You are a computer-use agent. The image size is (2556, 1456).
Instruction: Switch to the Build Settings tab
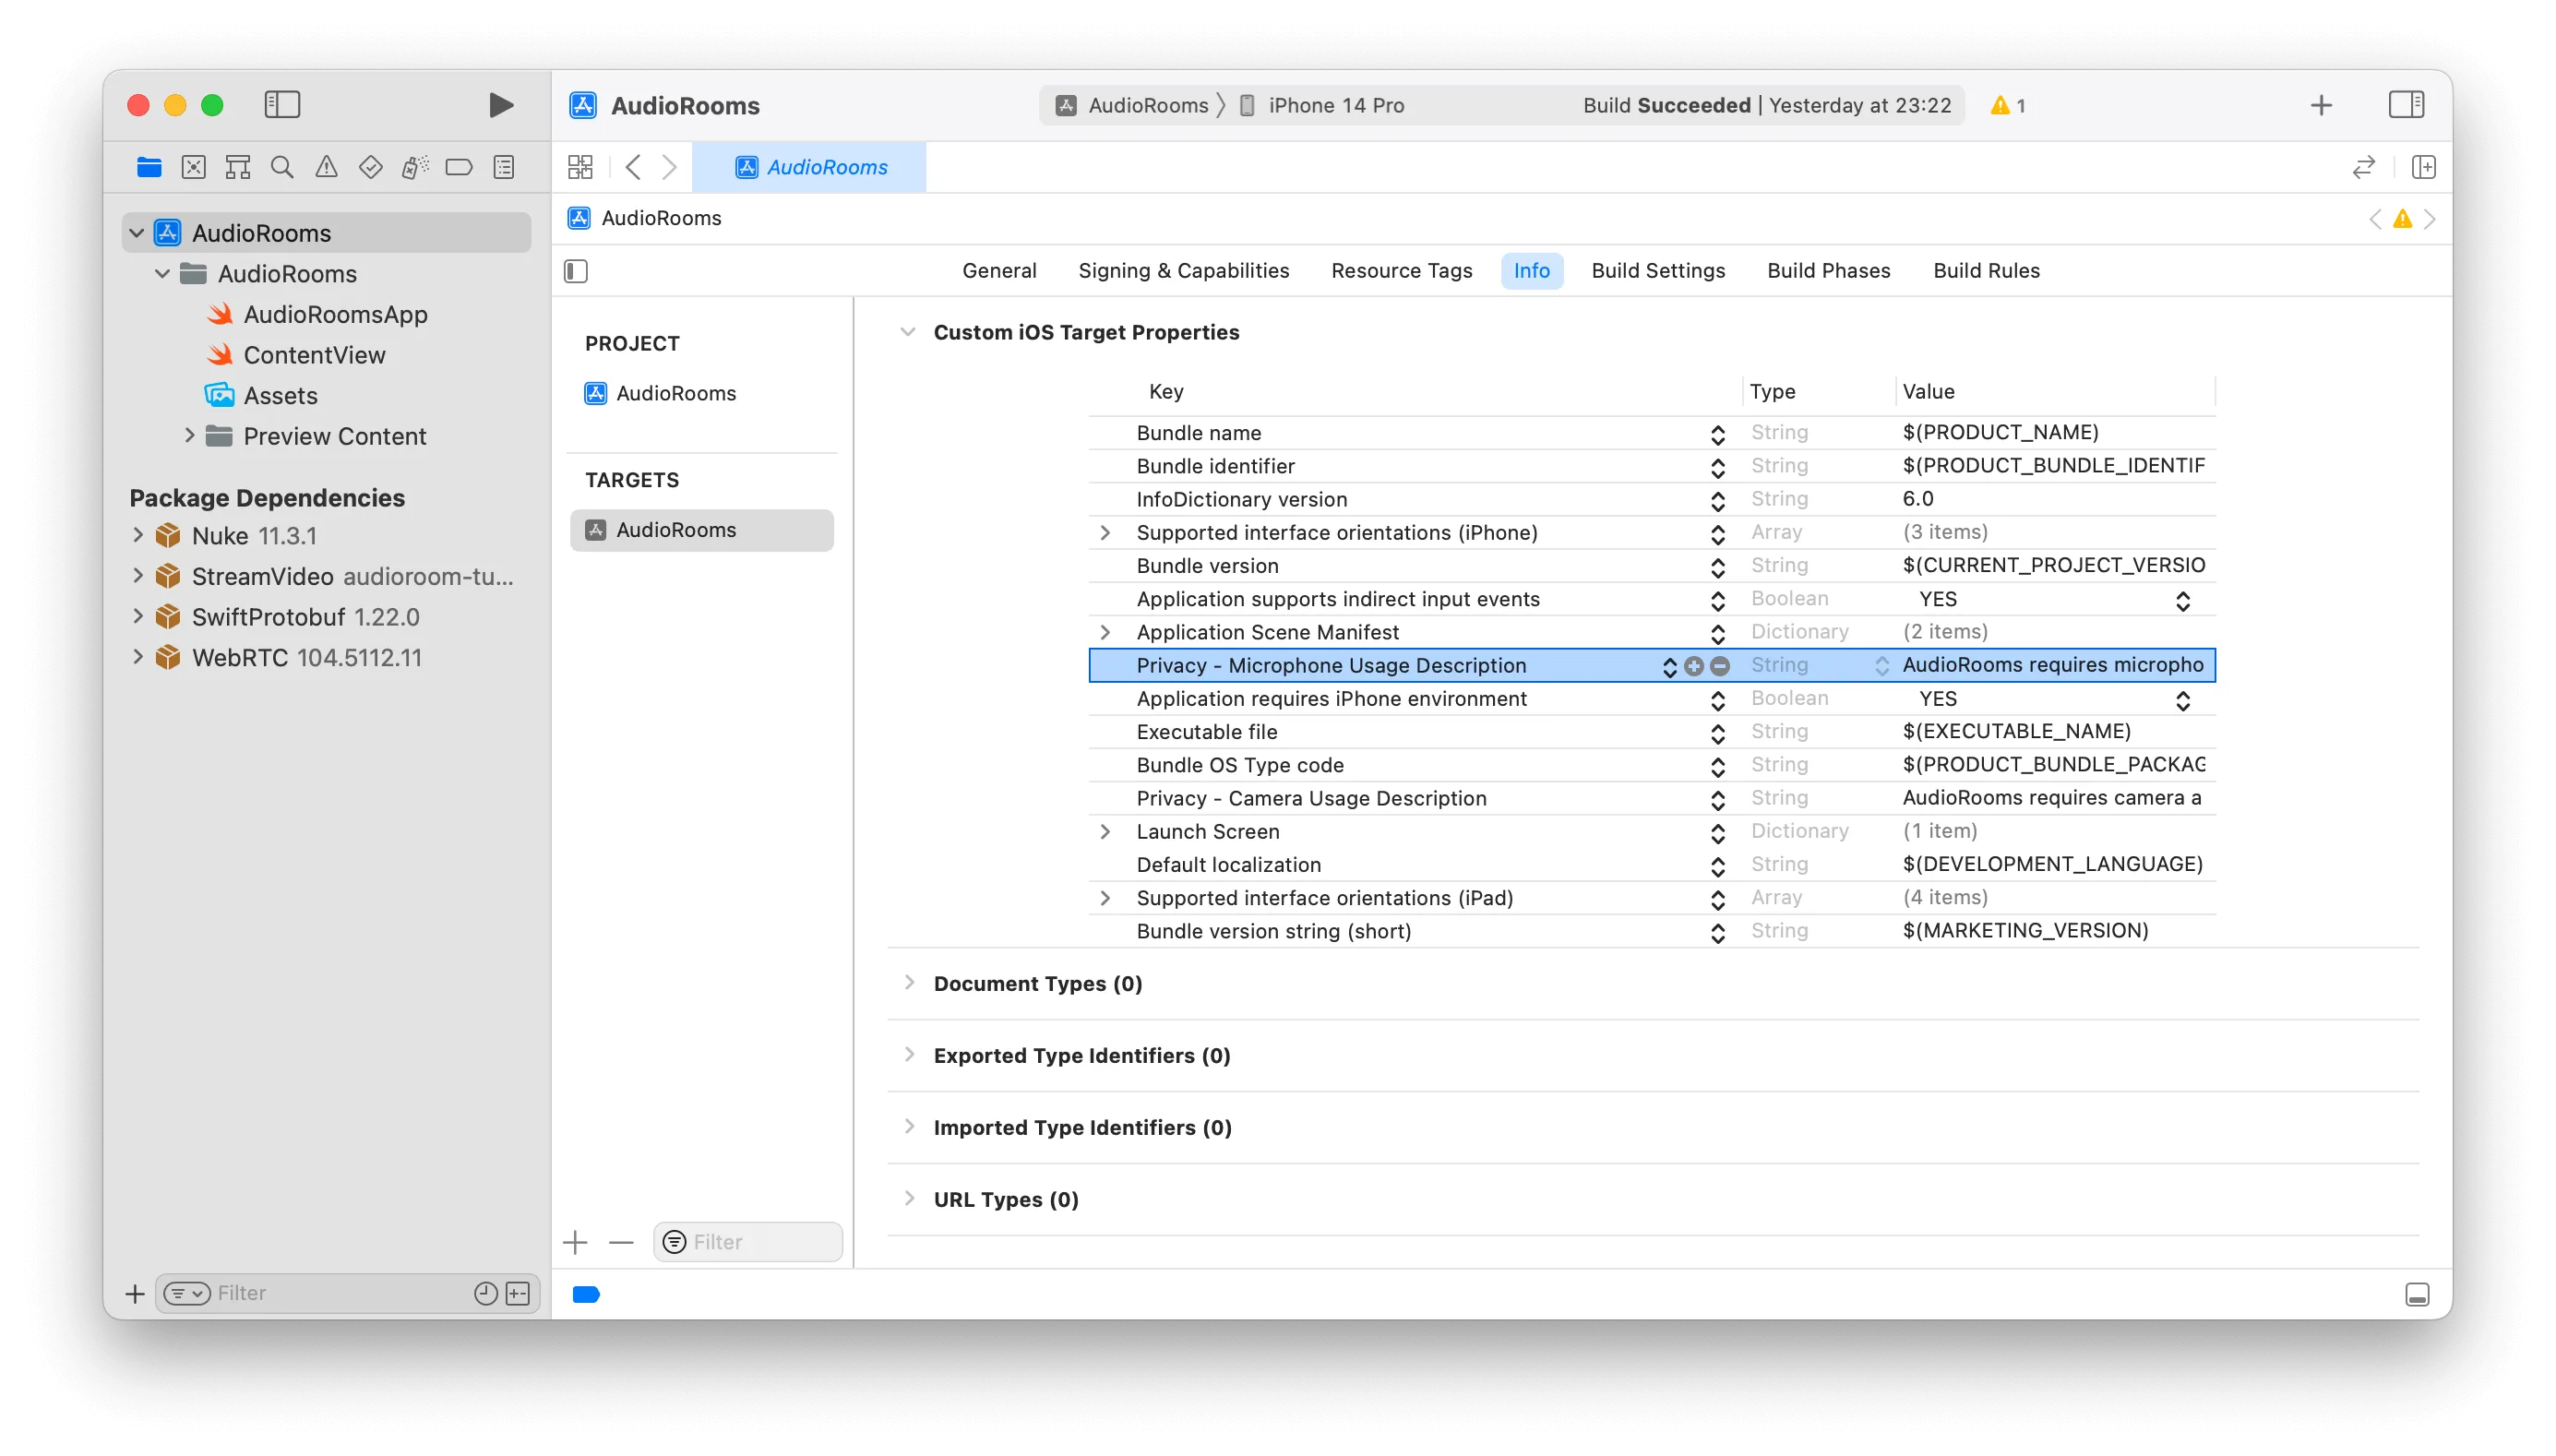(1657, 270)
